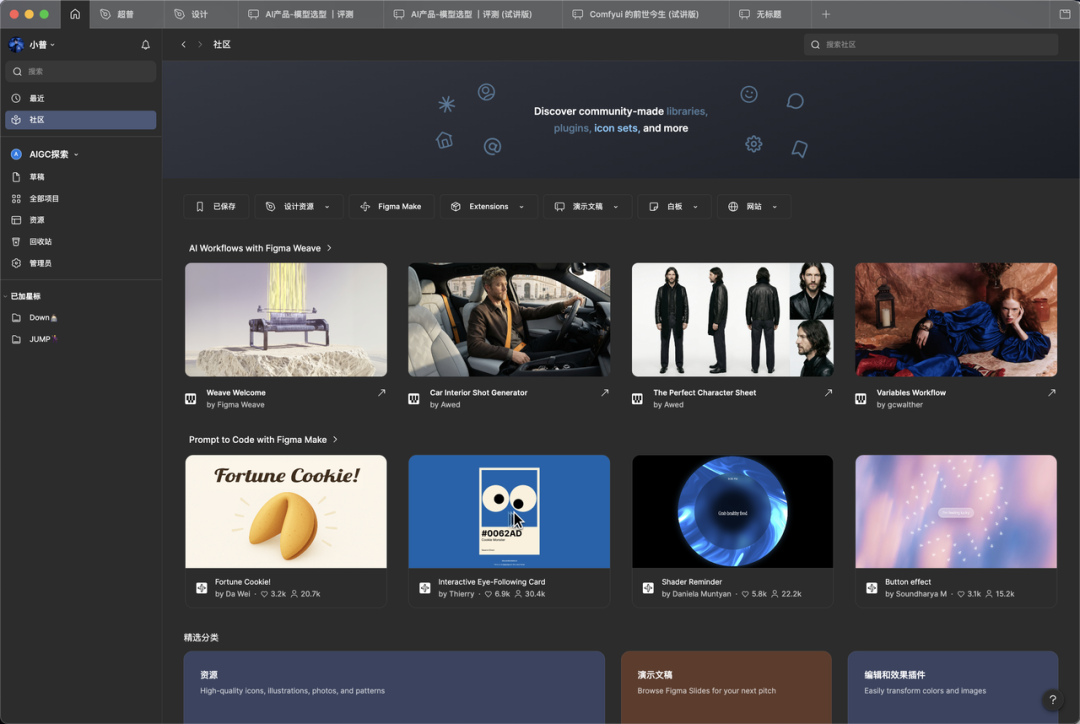
Task: Click the back navigation arrow
Action: [x=183, y=45]
